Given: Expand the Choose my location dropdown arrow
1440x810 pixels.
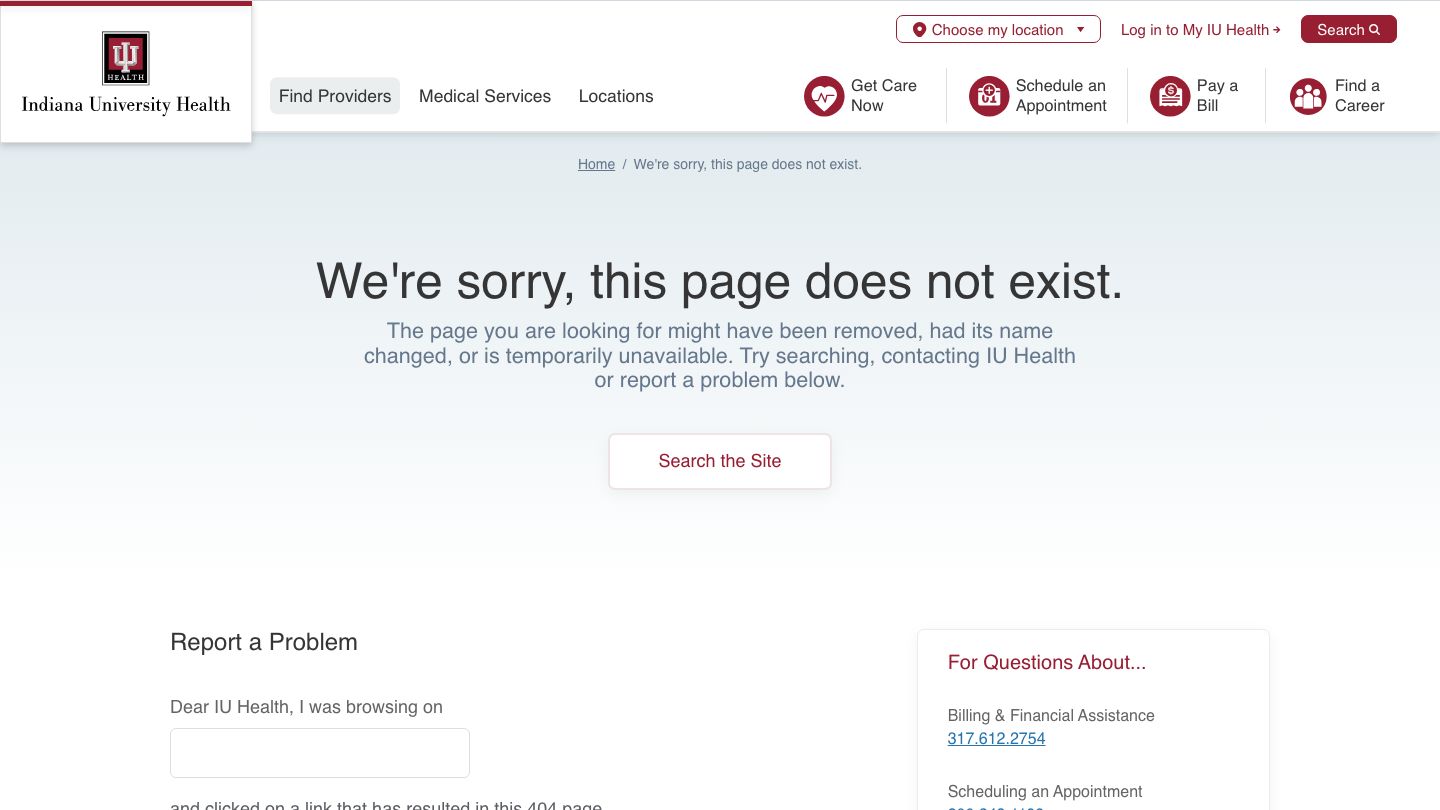Looking at the screenshot, I should click(1081, 30).
